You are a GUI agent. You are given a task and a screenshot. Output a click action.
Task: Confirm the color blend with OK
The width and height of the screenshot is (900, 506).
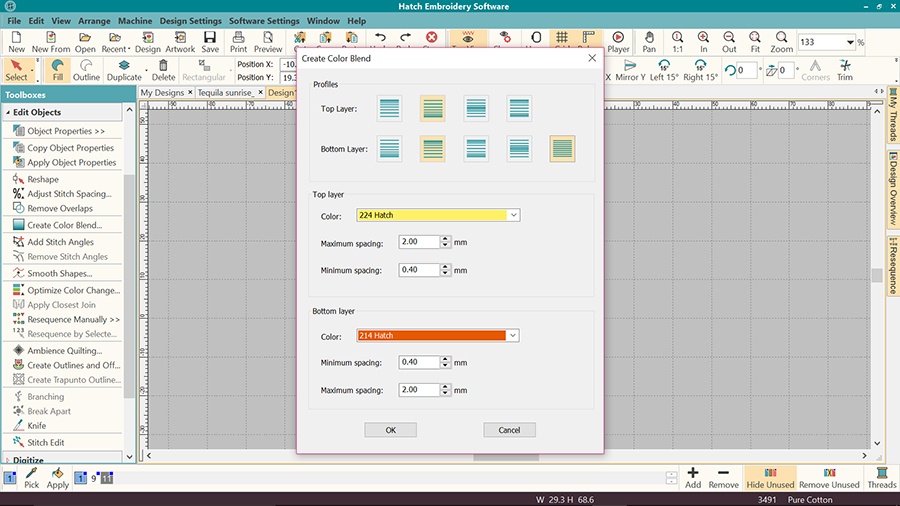tap(390, 430)
